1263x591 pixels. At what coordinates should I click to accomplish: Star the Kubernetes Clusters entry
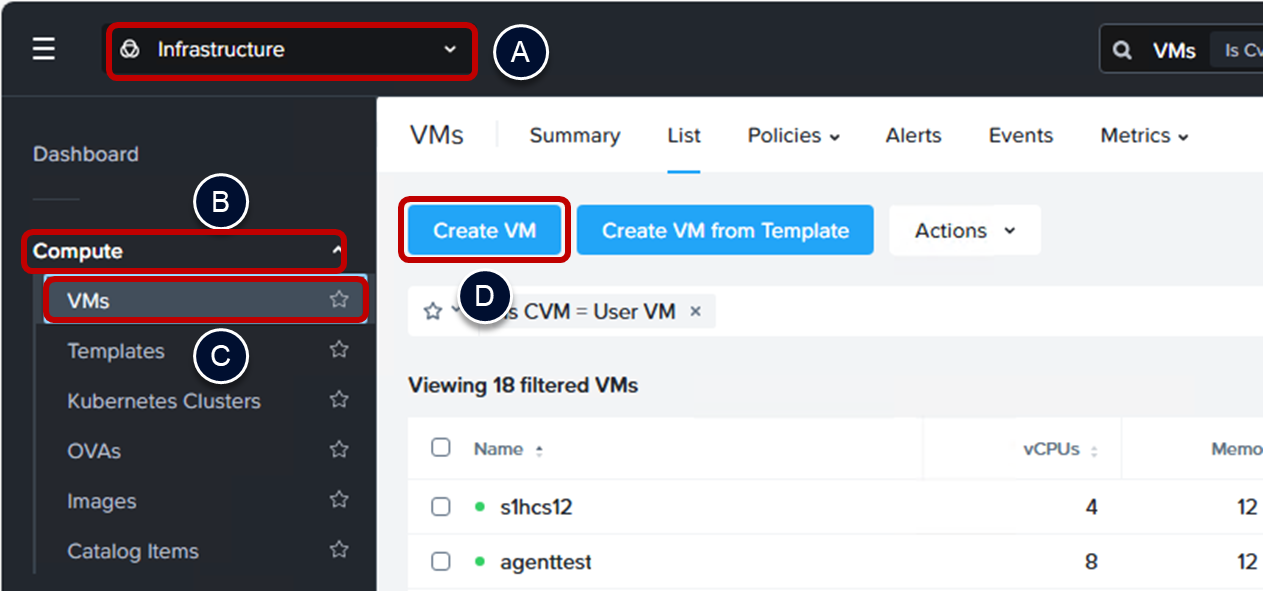click(339, 400)
